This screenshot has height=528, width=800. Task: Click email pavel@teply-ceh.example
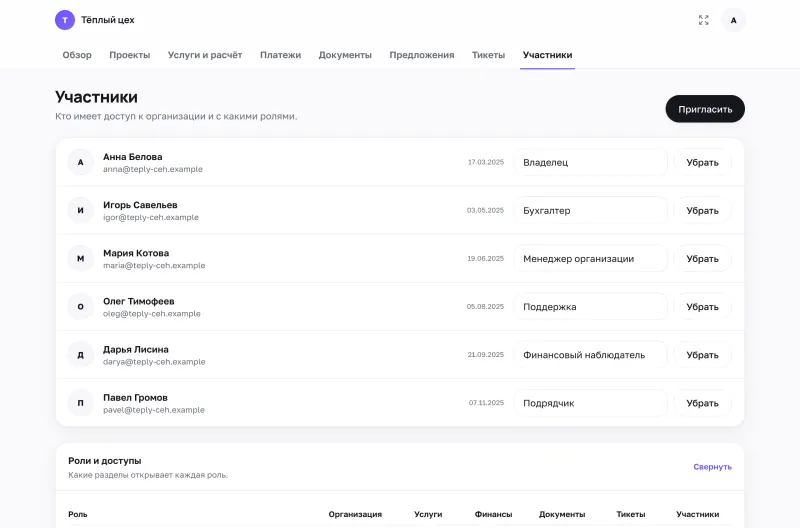pos(154,410)
